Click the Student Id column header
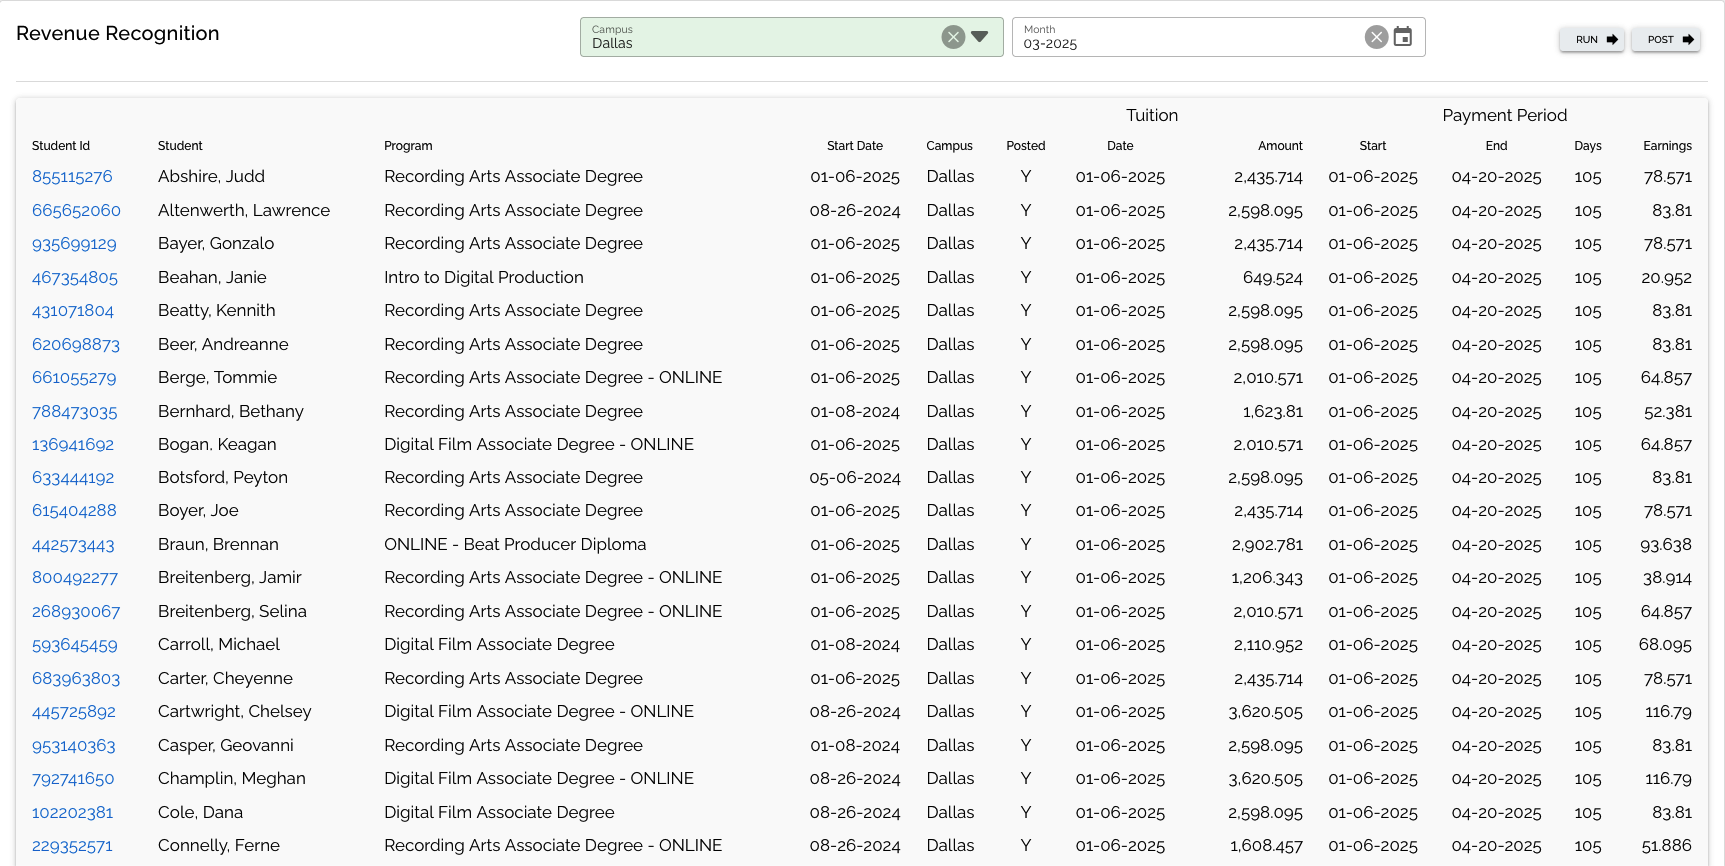 click(61, 146)
